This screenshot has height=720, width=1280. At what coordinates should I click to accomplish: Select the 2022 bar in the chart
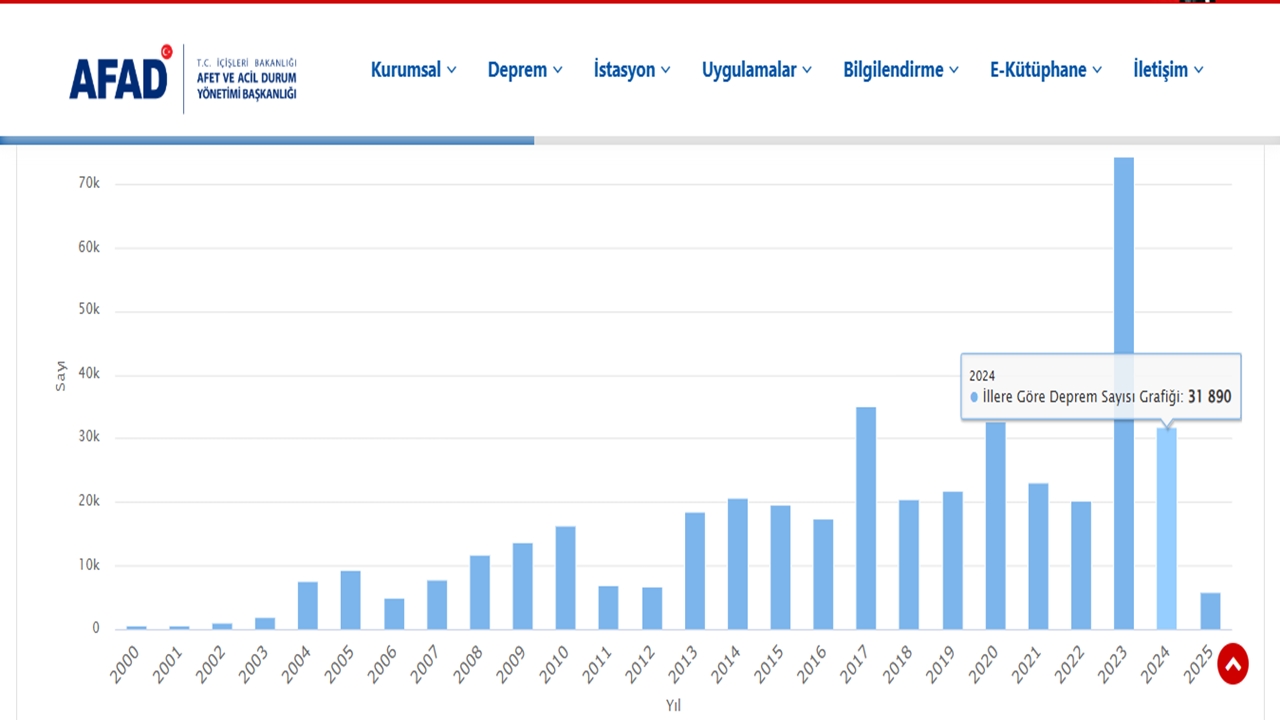pos(1081,565)
